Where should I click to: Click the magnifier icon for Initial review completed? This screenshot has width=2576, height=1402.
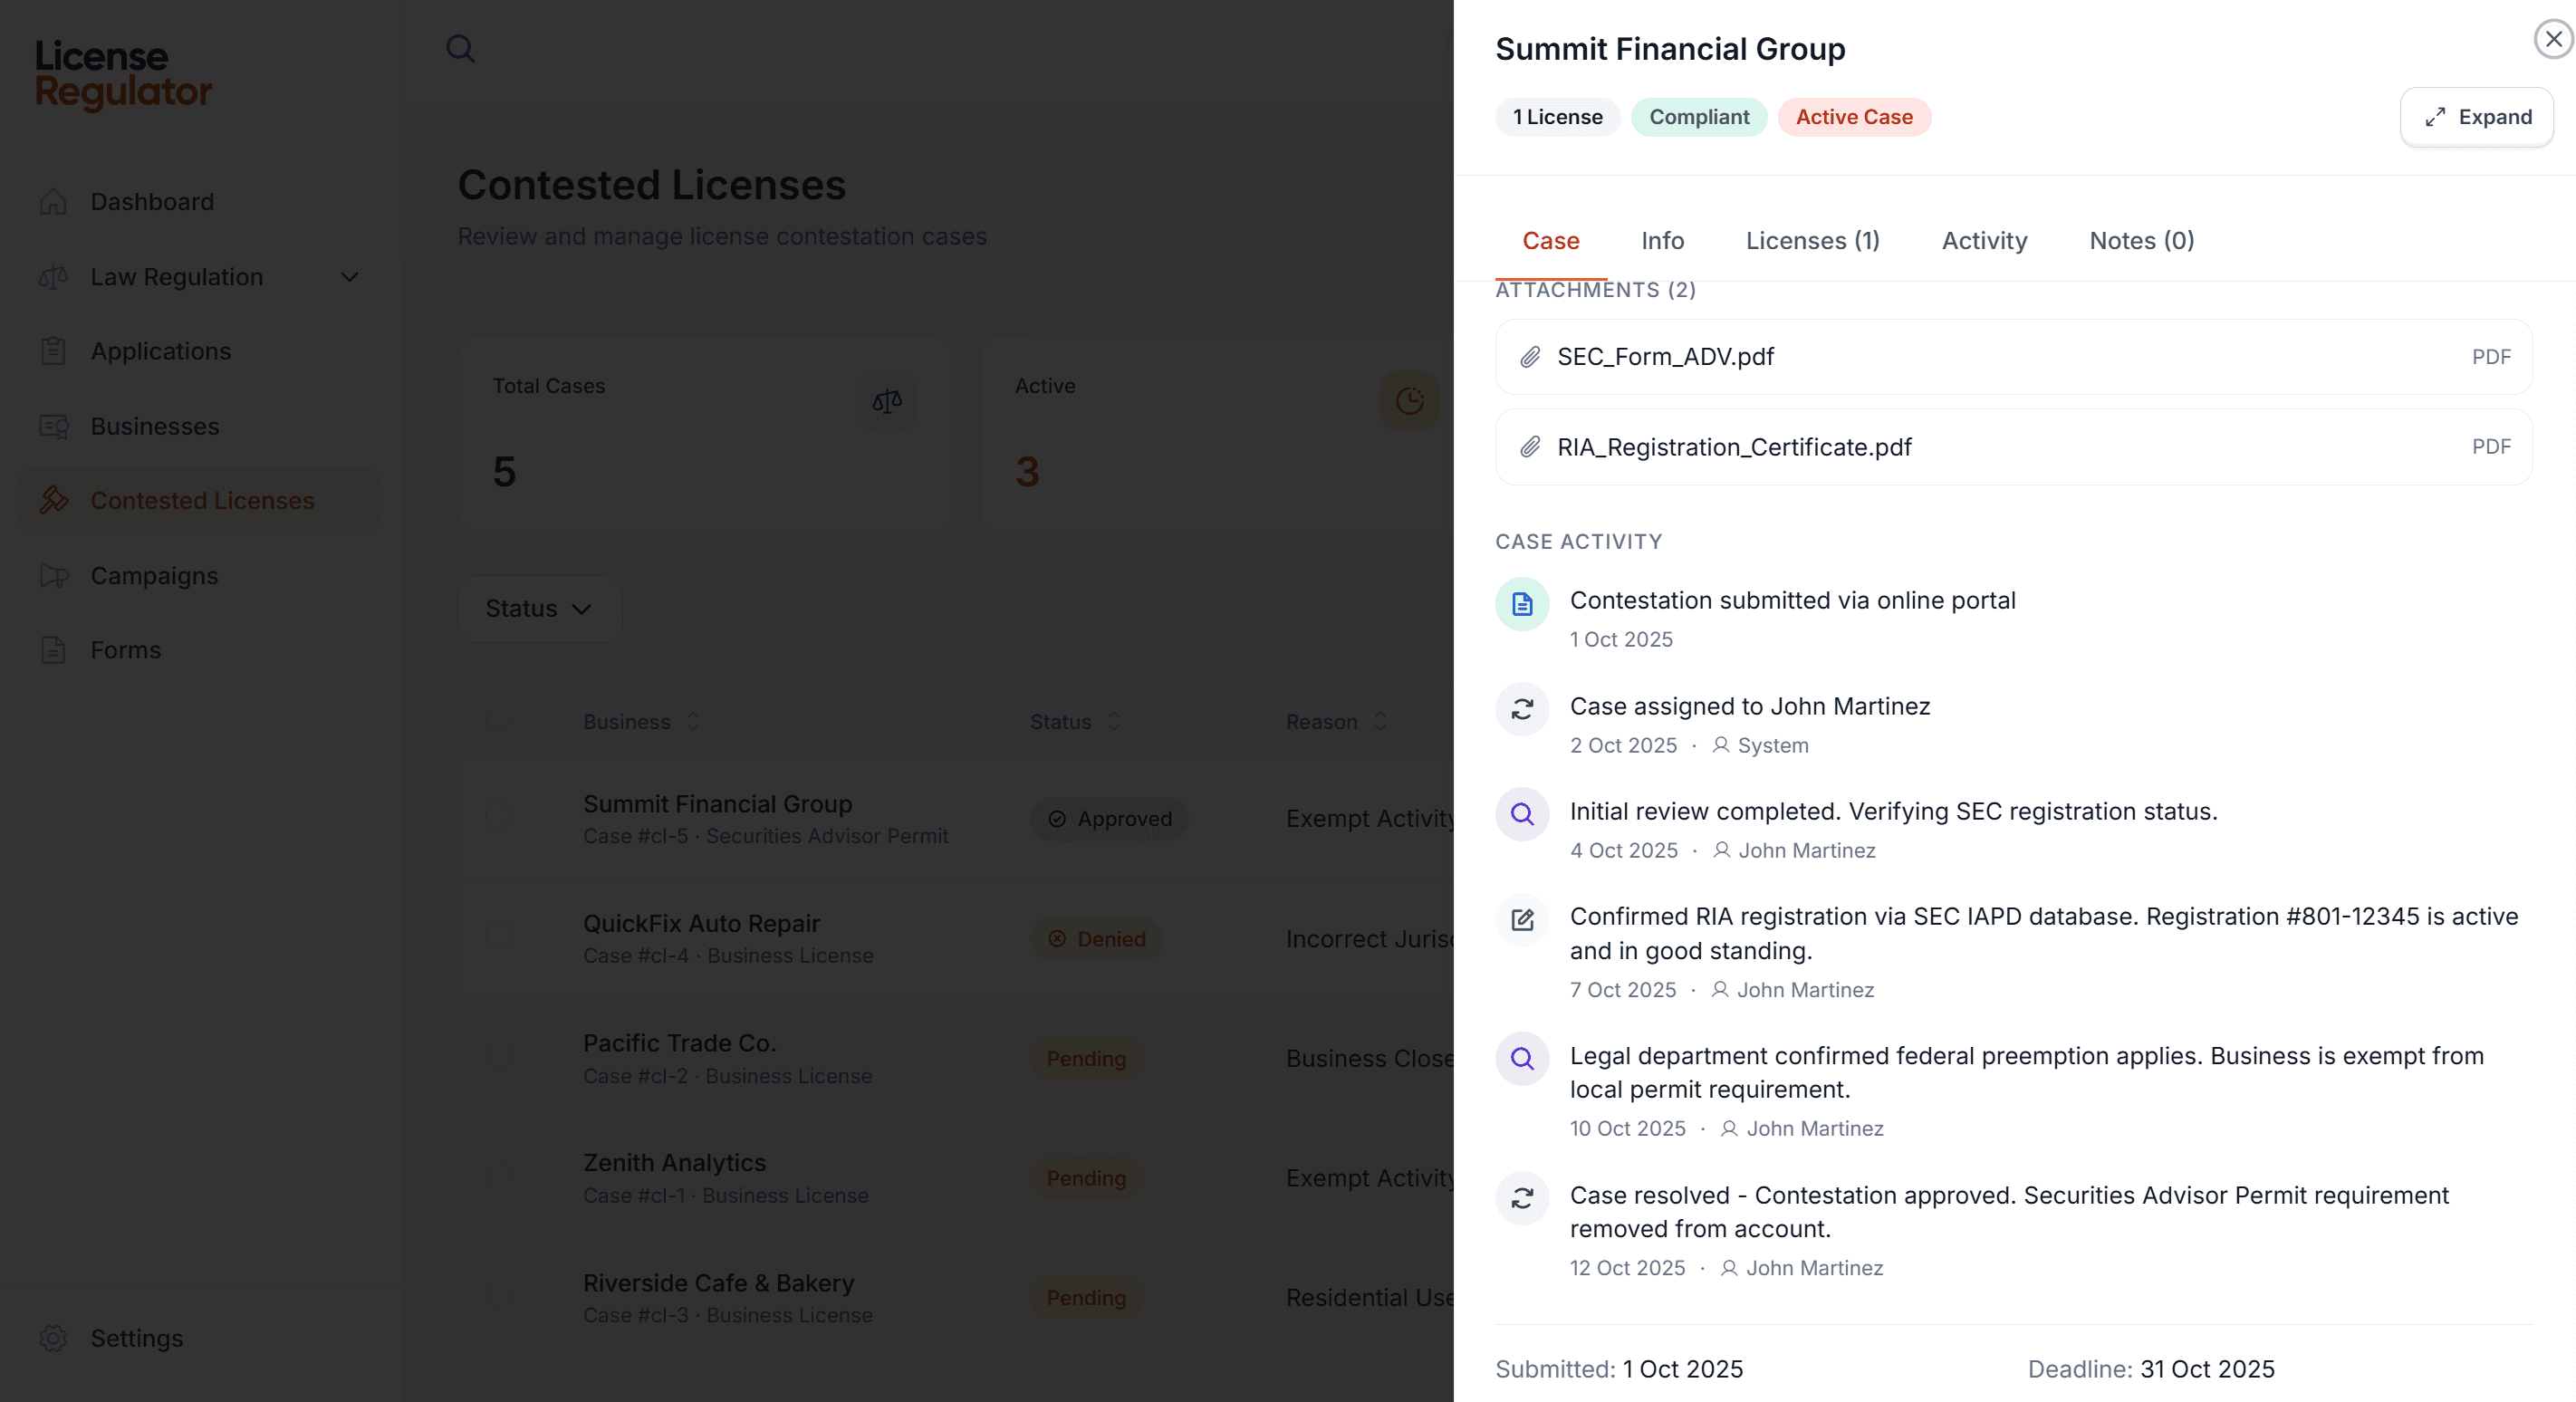pos(1522,814)
